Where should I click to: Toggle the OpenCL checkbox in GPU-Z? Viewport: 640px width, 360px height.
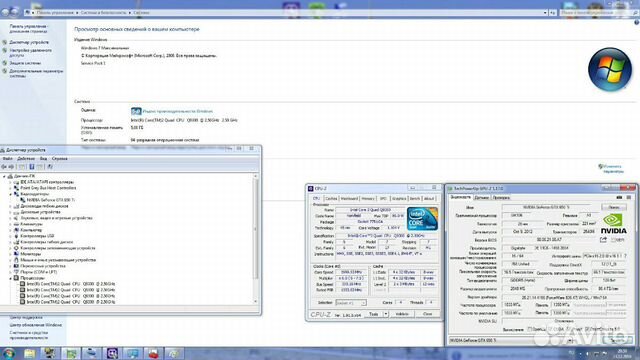(529, 329)
